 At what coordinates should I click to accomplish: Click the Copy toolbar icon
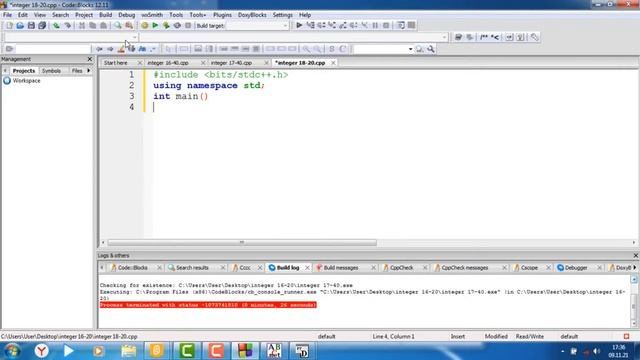coord(93,25)
